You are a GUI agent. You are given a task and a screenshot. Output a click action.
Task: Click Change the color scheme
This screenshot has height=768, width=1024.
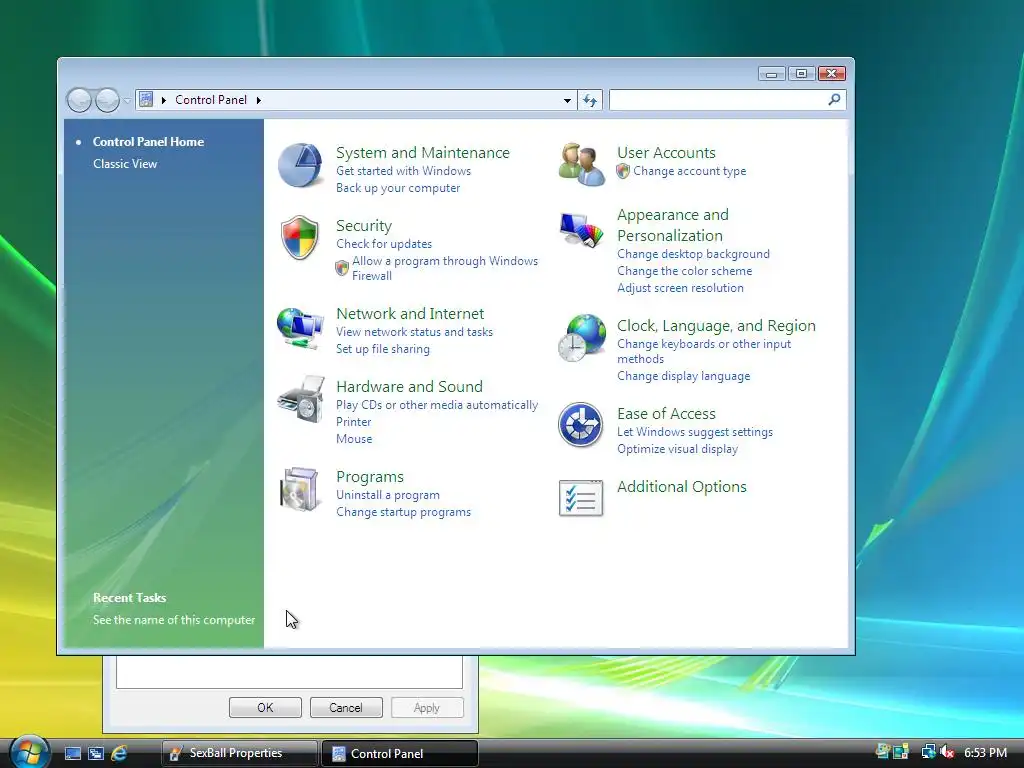pos(684,271)
